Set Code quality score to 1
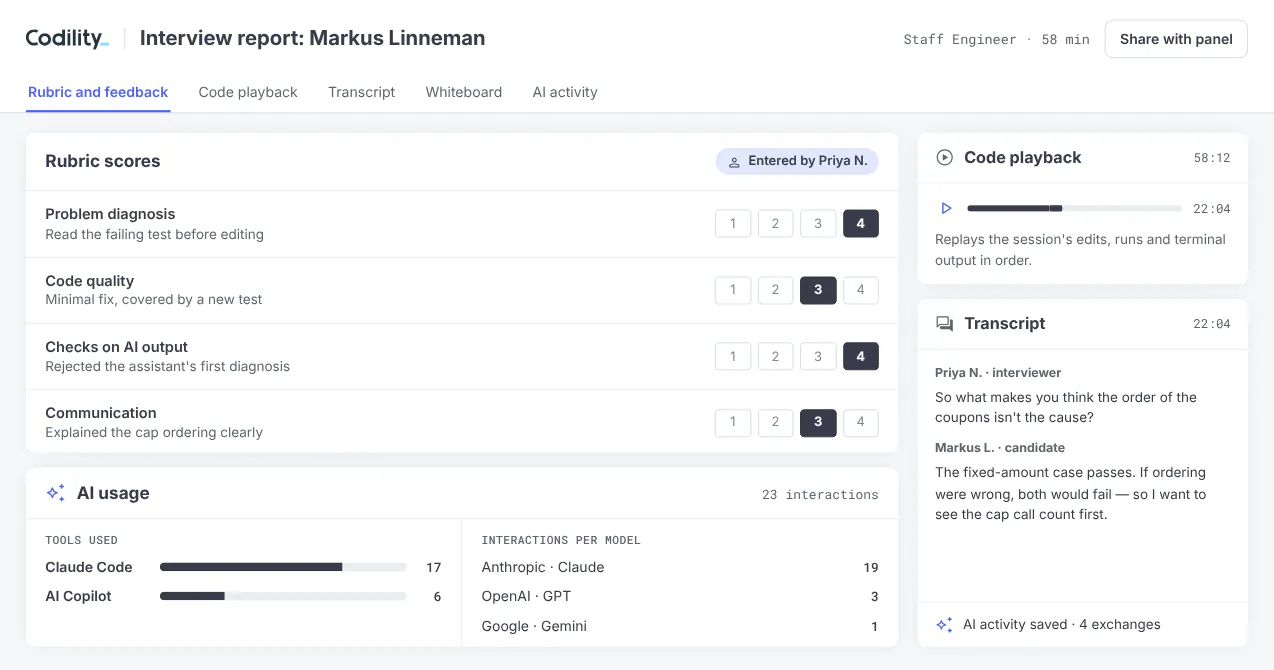Image resolution: width=1274 pixels, height=670 pixels. click(x=733, y=290)
